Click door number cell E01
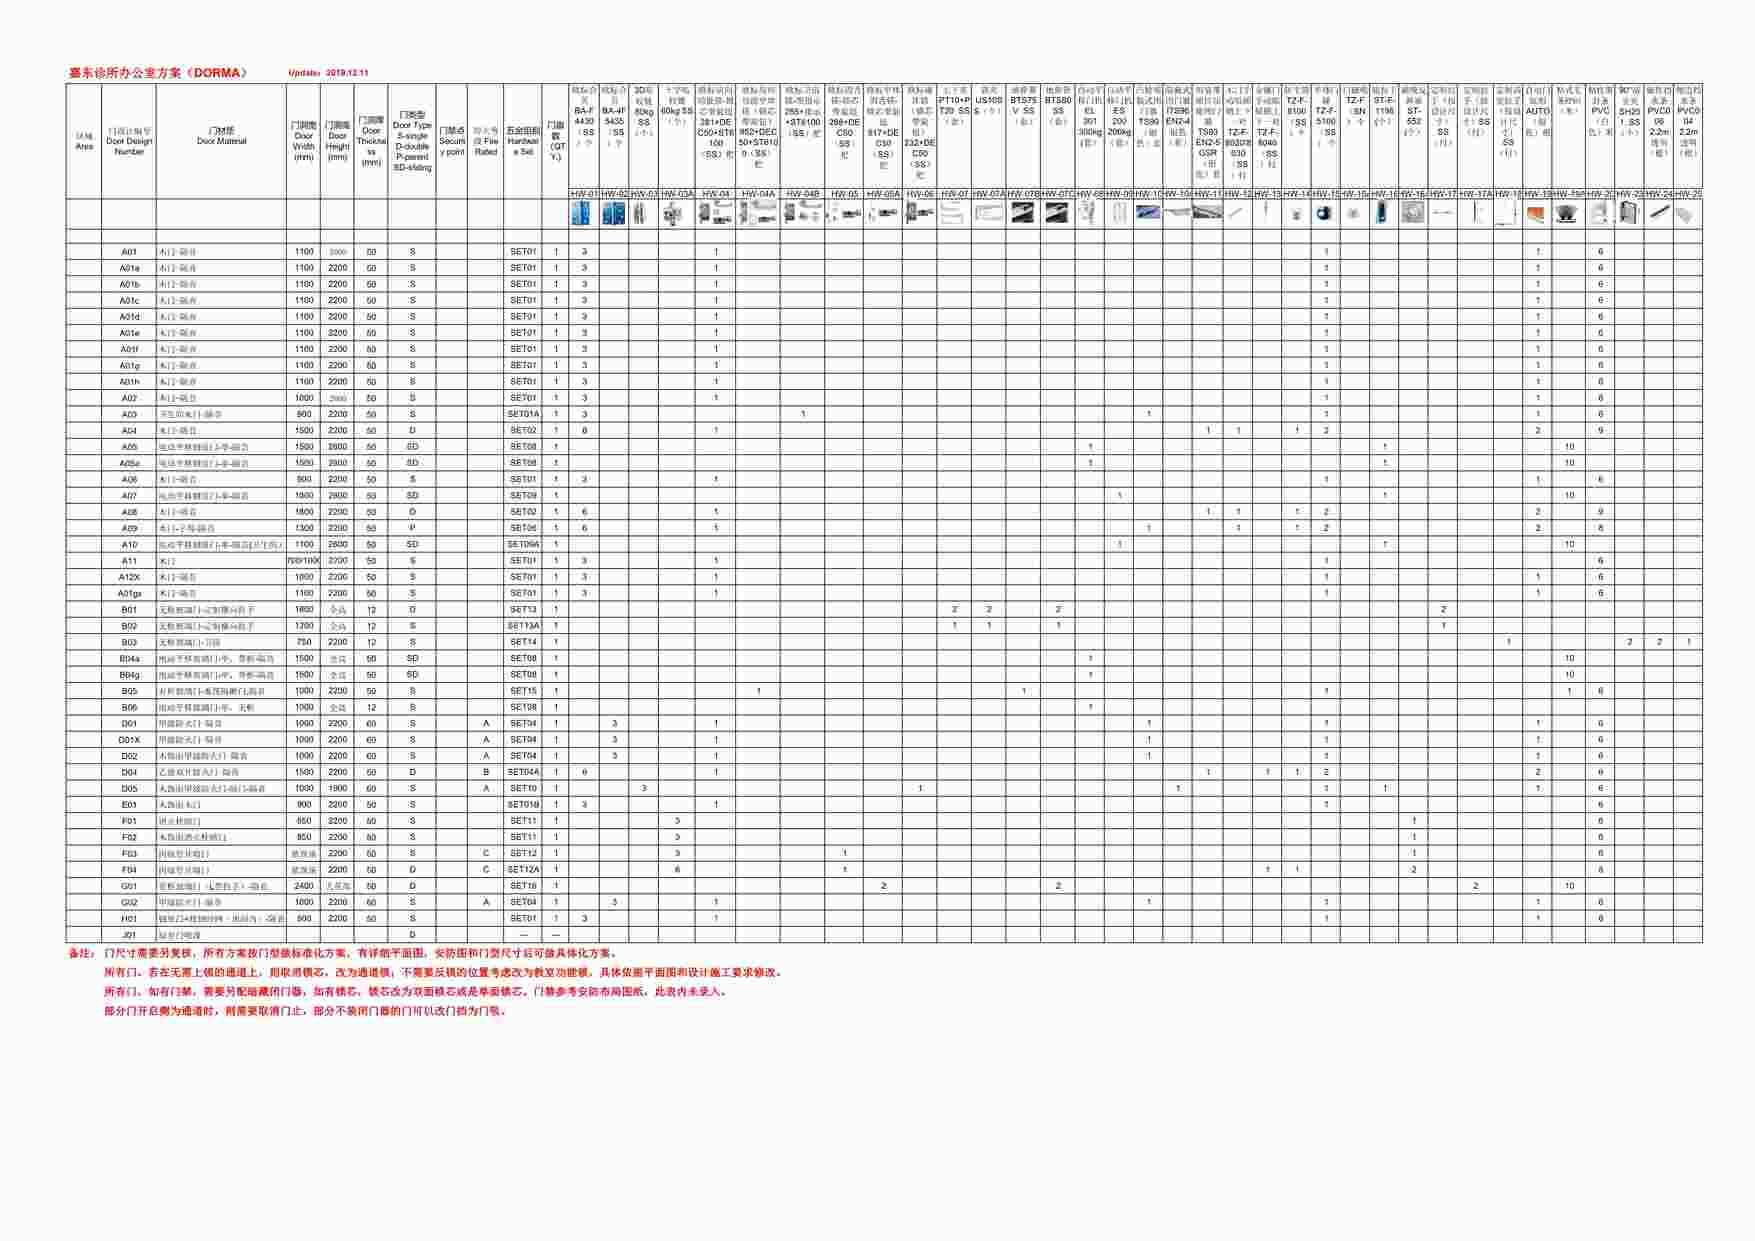 [x=129, y=805]
